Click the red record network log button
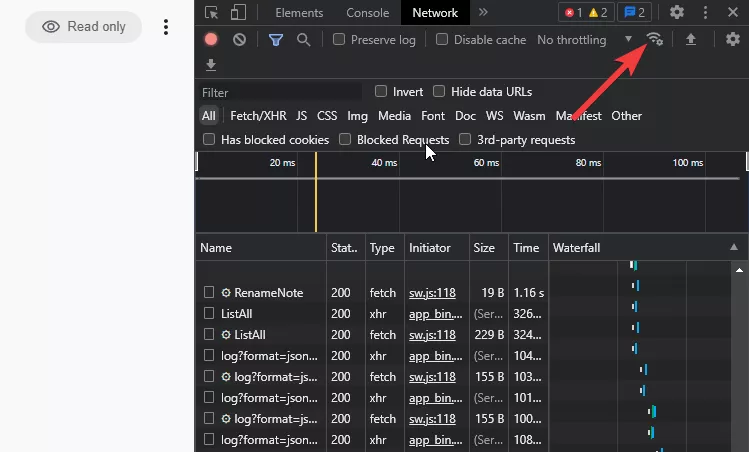This screenshot has width=749, height=452. [x=211, y=39]
